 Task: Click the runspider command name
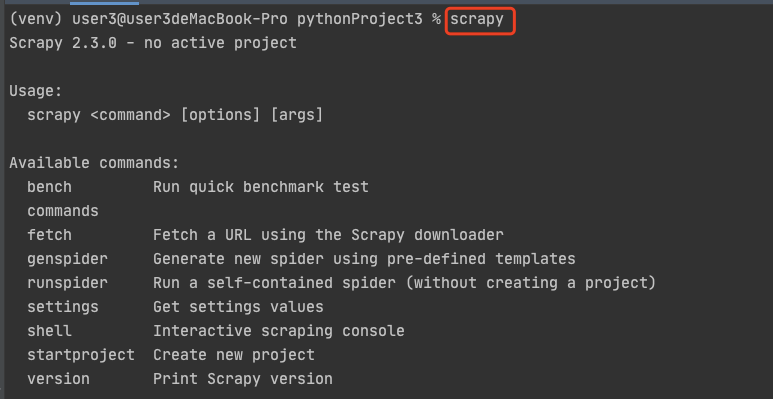tap(67, 283)
